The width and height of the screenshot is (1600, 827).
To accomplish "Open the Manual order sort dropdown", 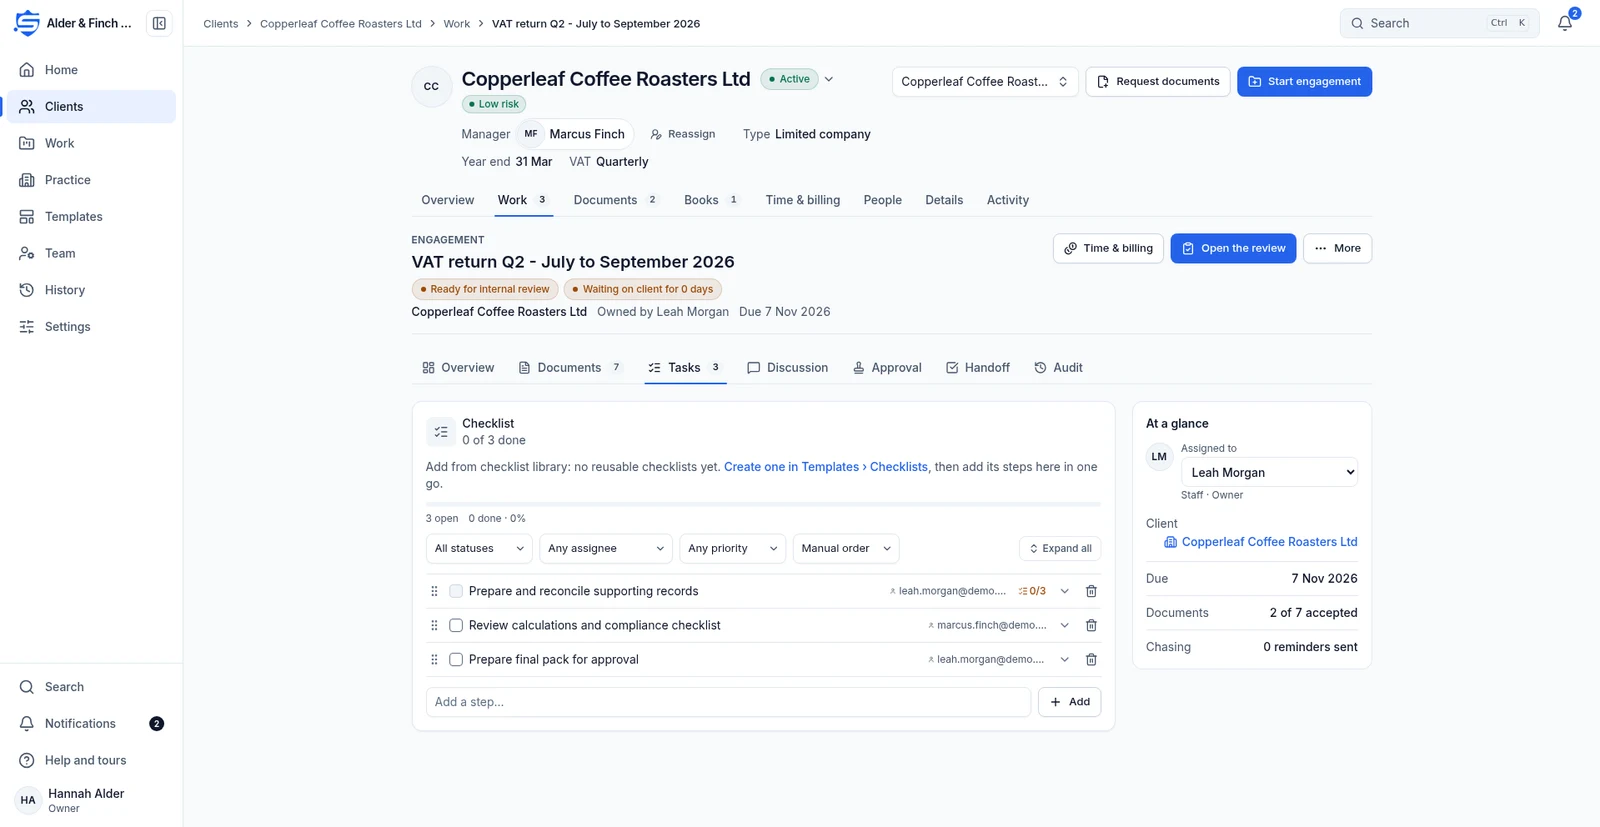I will [846, 548].
